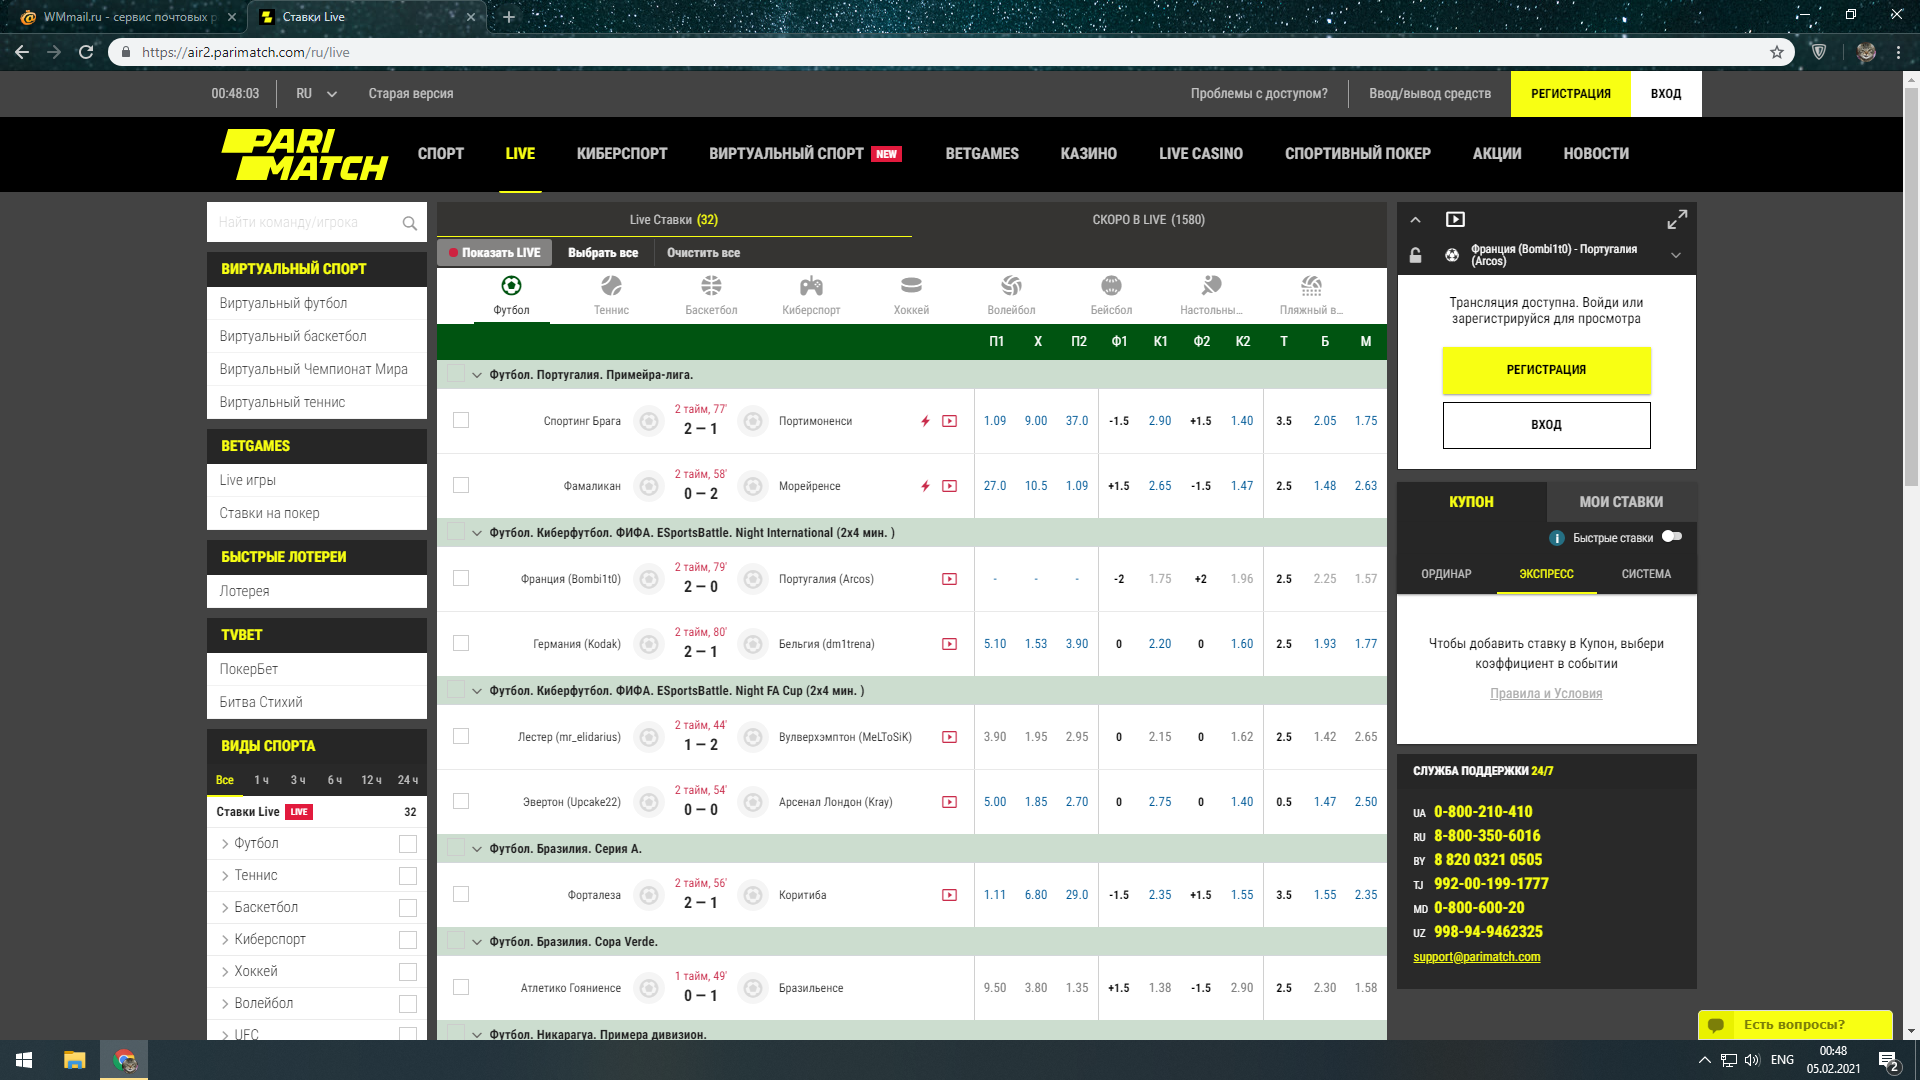Select the Table tennis icon
1920x1080 pixels.
click(1211, 287)
